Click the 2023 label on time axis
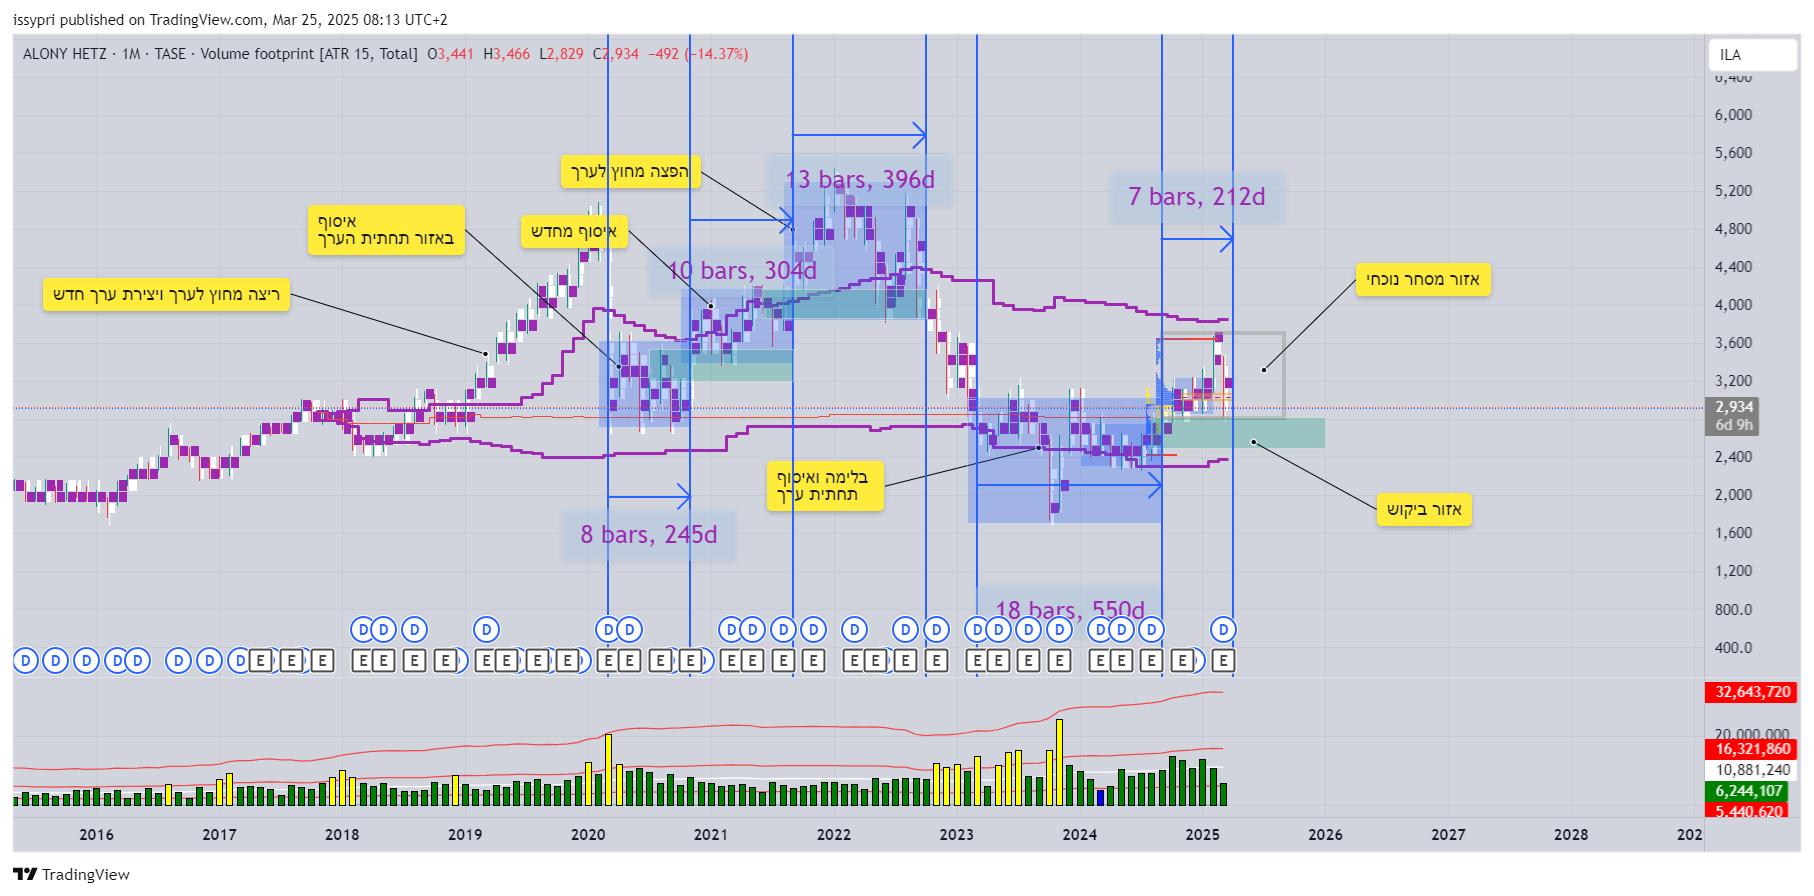 [957, 835]
